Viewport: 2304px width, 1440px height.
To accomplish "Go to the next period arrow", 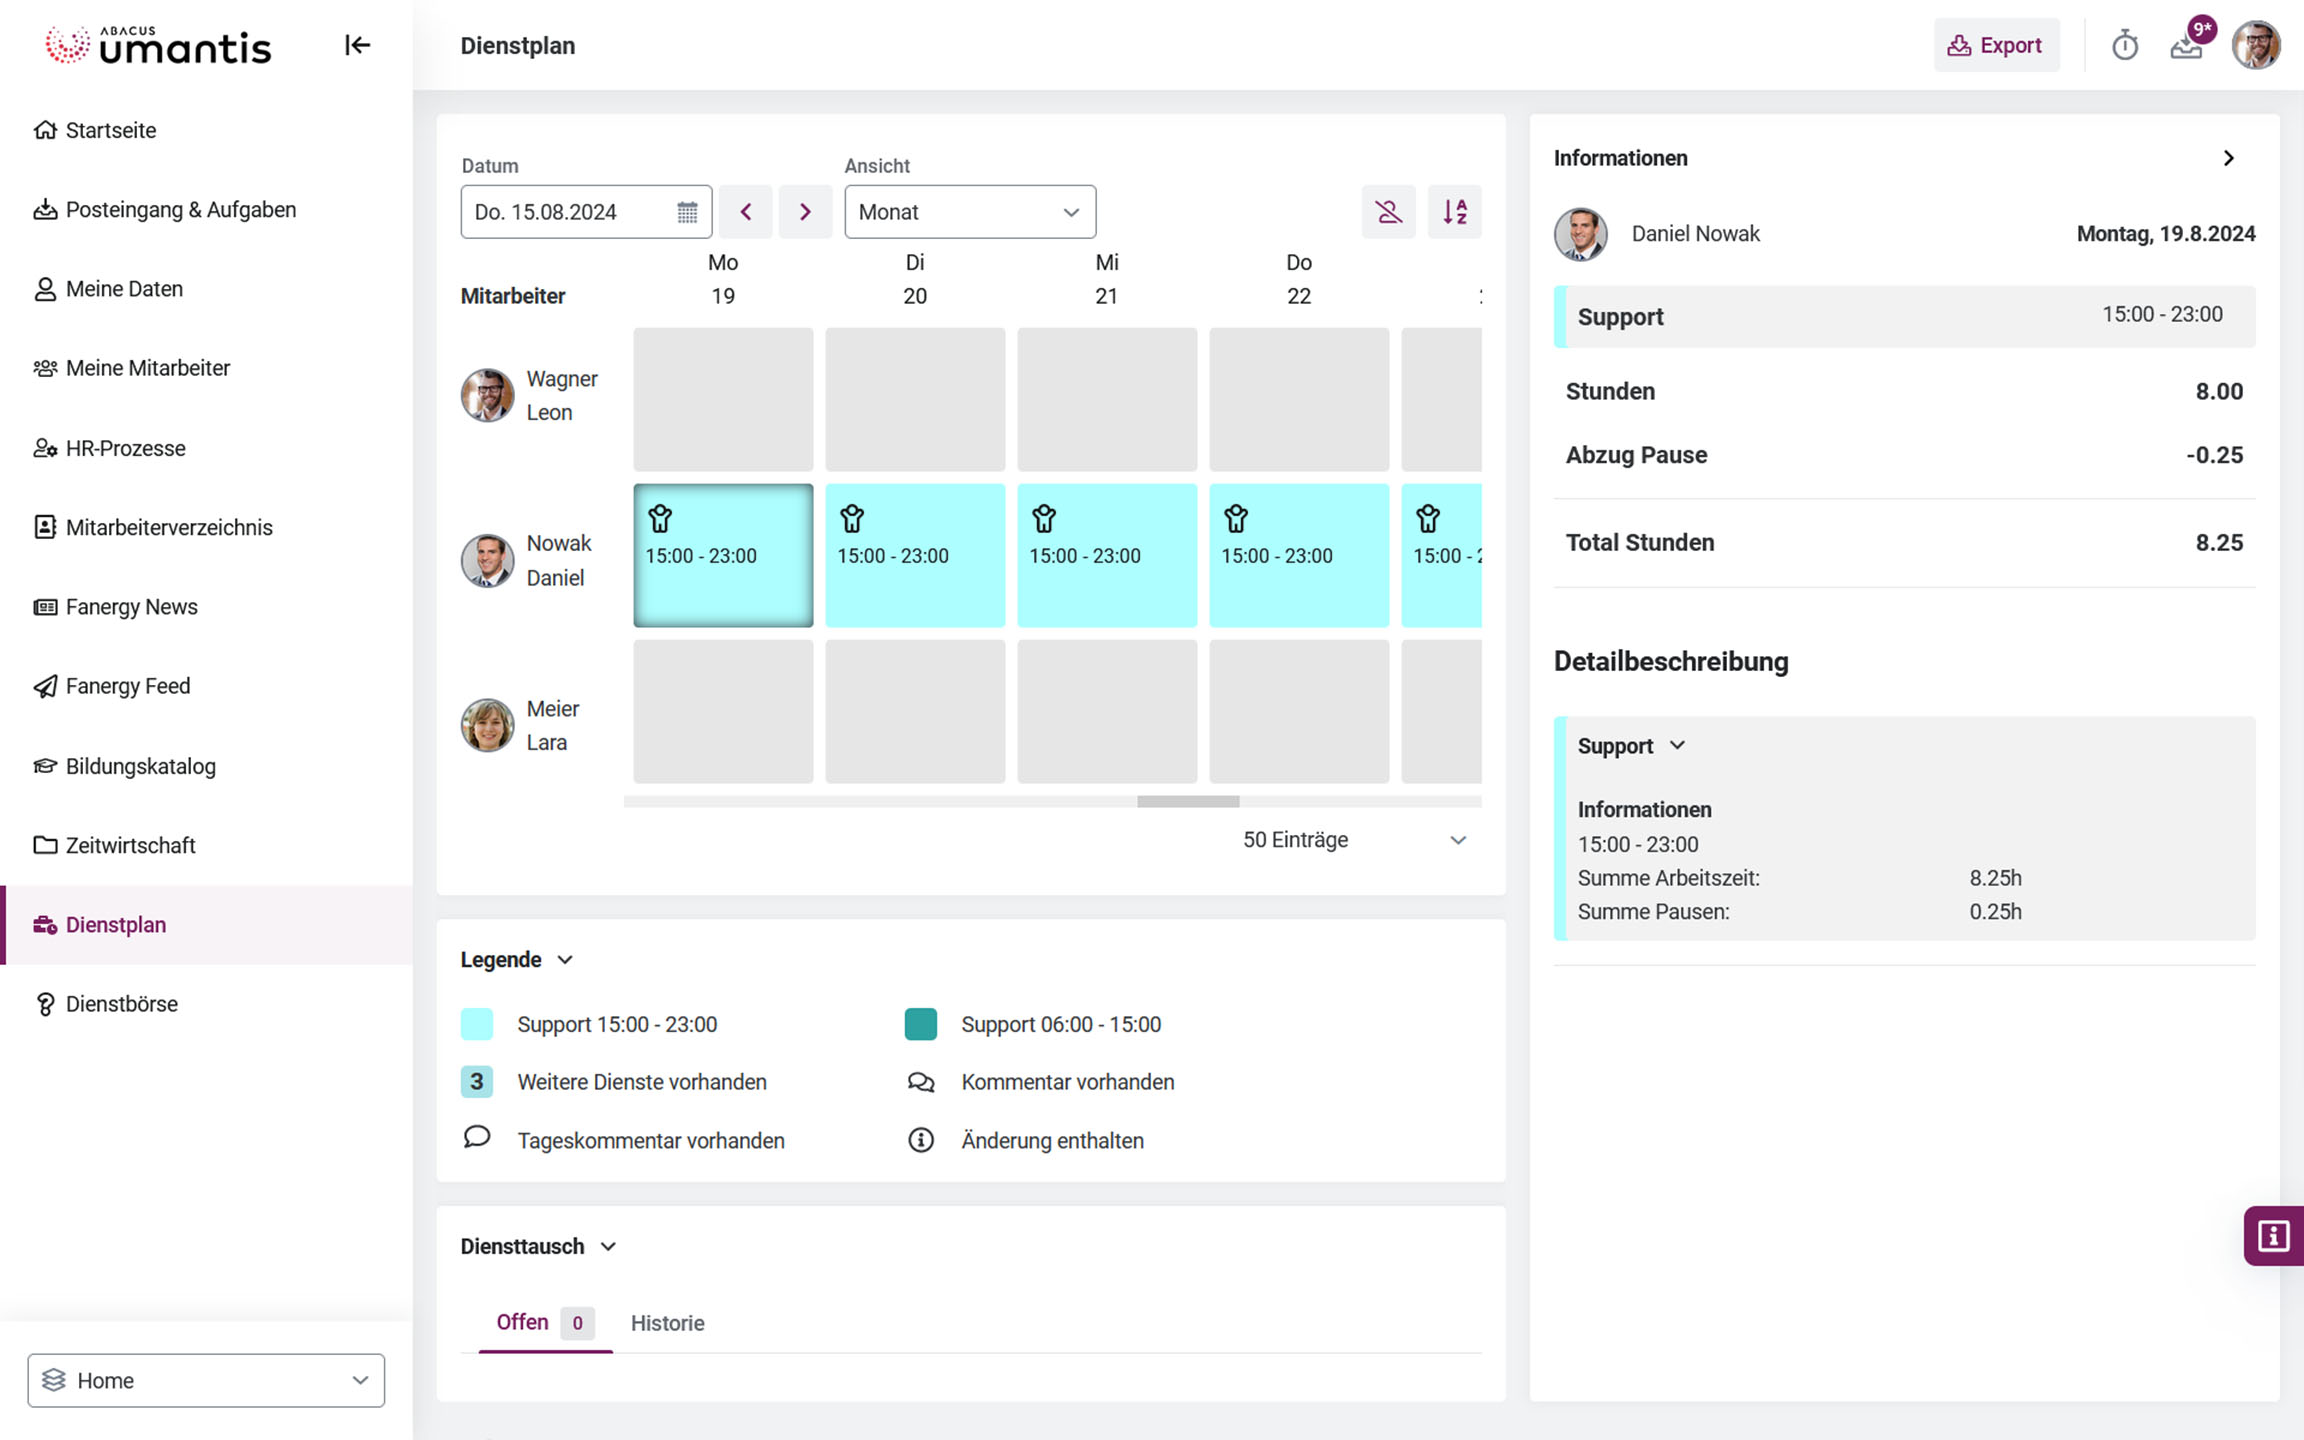I will tap(805, 212).
